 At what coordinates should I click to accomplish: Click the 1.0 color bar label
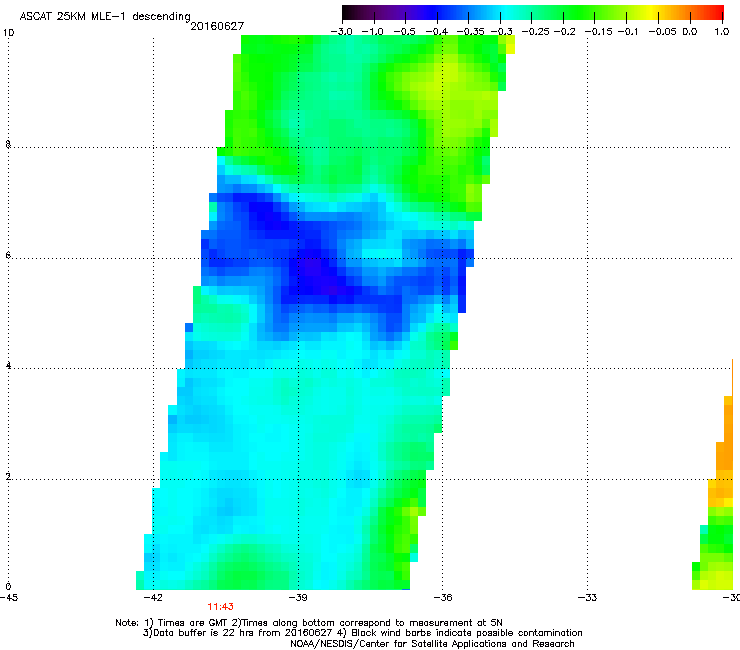pyautogui.click(x=722, y=32)
